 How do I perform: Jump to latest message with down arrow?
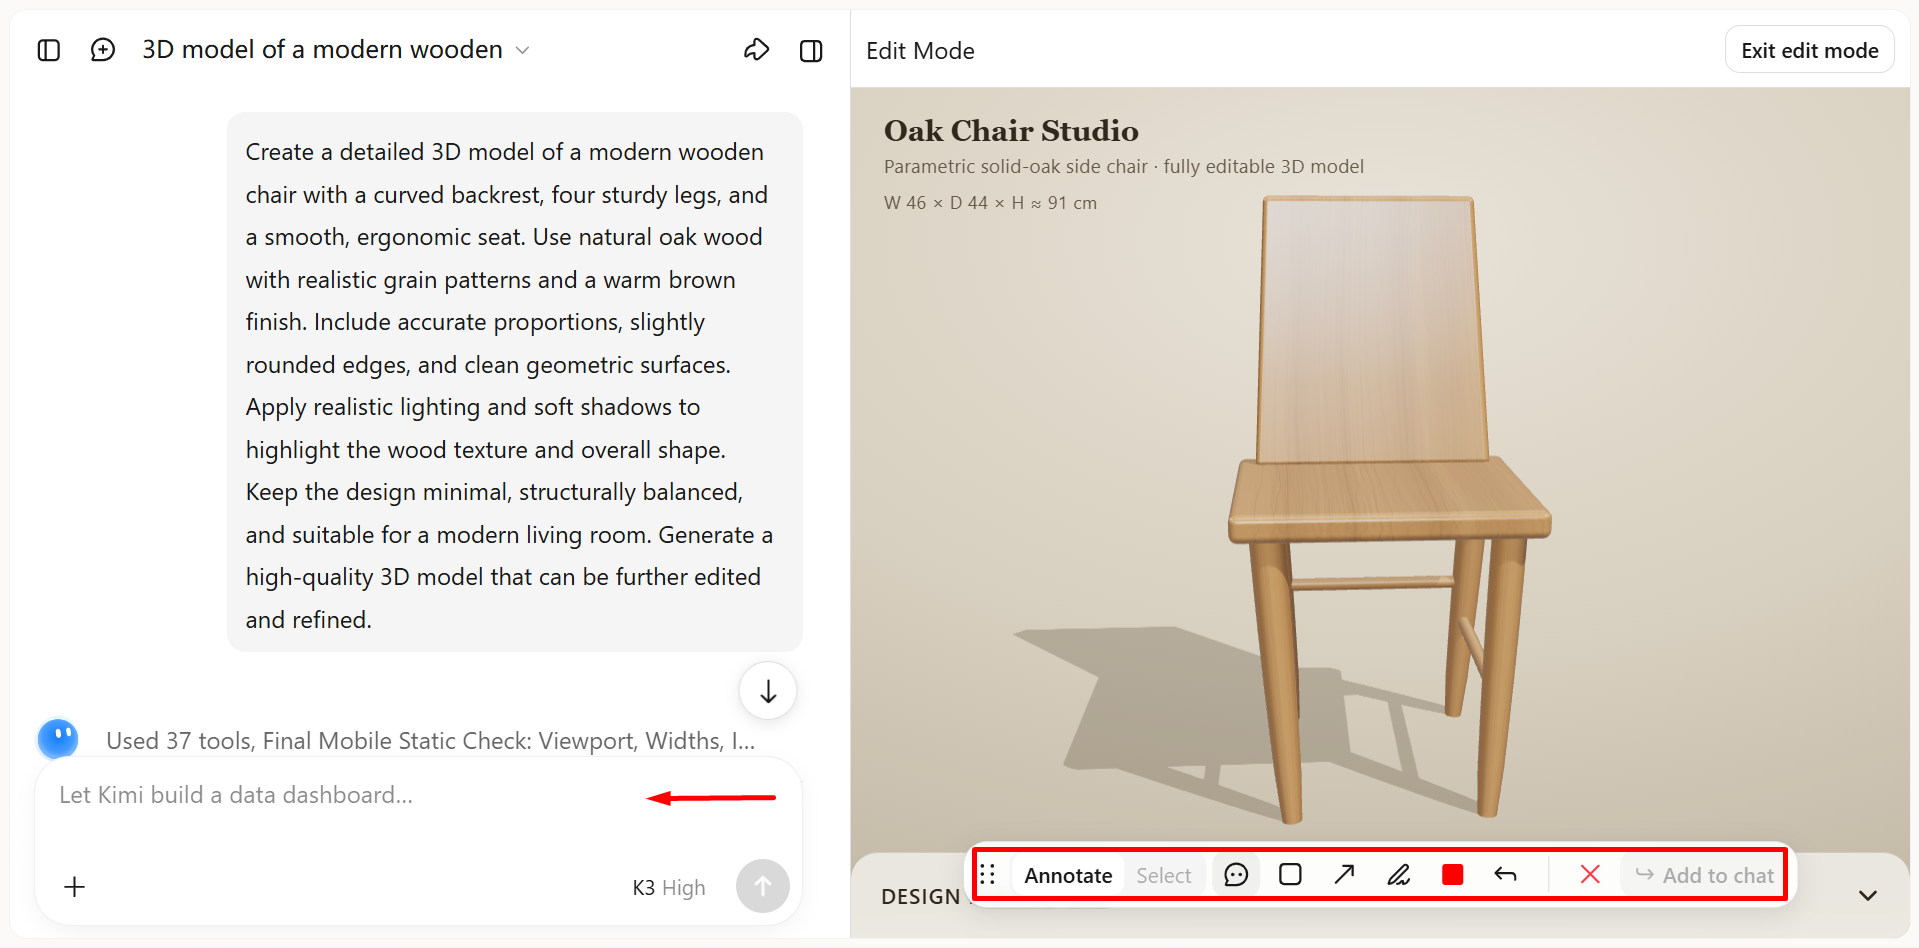768,691
